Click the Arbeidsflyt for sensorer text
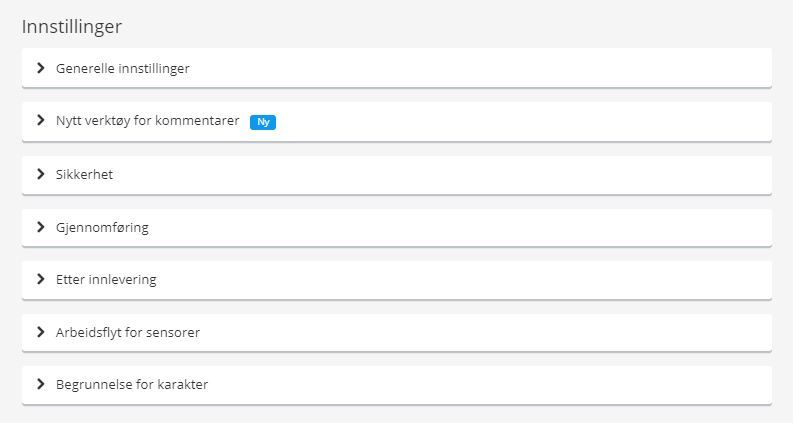793x423 pixels. click(x=128, y=332)
